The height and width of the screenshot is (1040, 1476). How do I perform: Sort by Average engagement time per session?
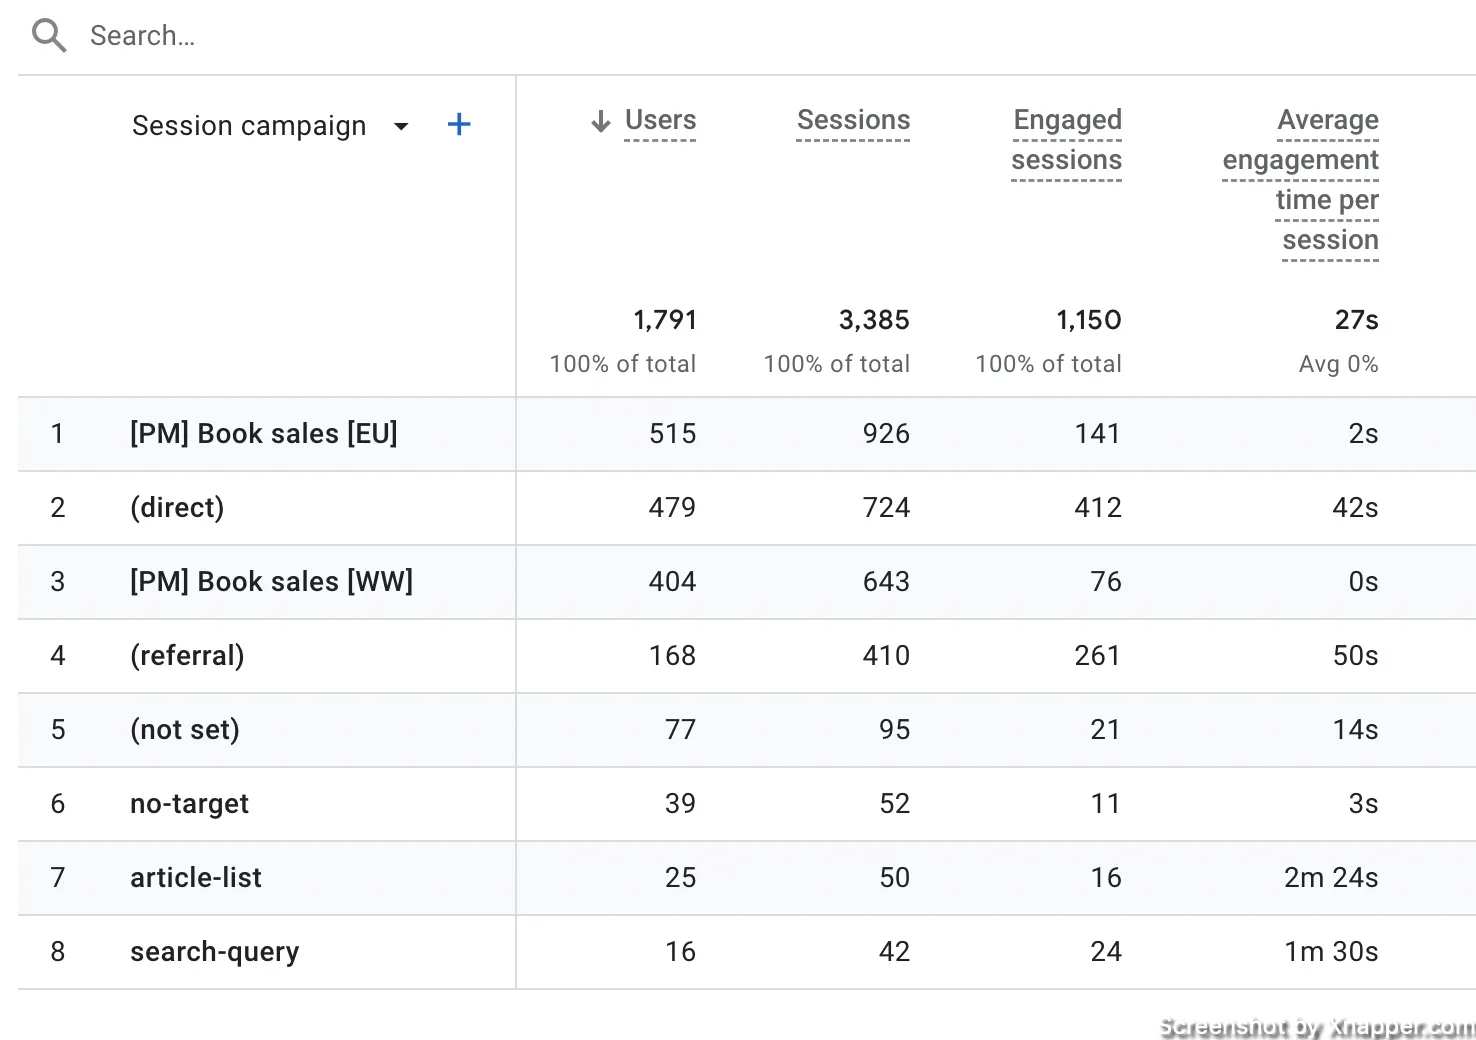pyautogui.click(x=1301, y=180)
